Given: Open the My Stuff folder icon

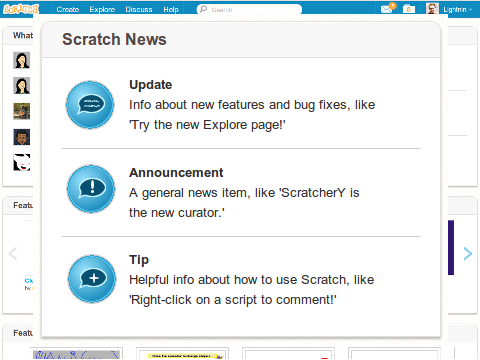Looking at the screenshot, I should point(409,9).
